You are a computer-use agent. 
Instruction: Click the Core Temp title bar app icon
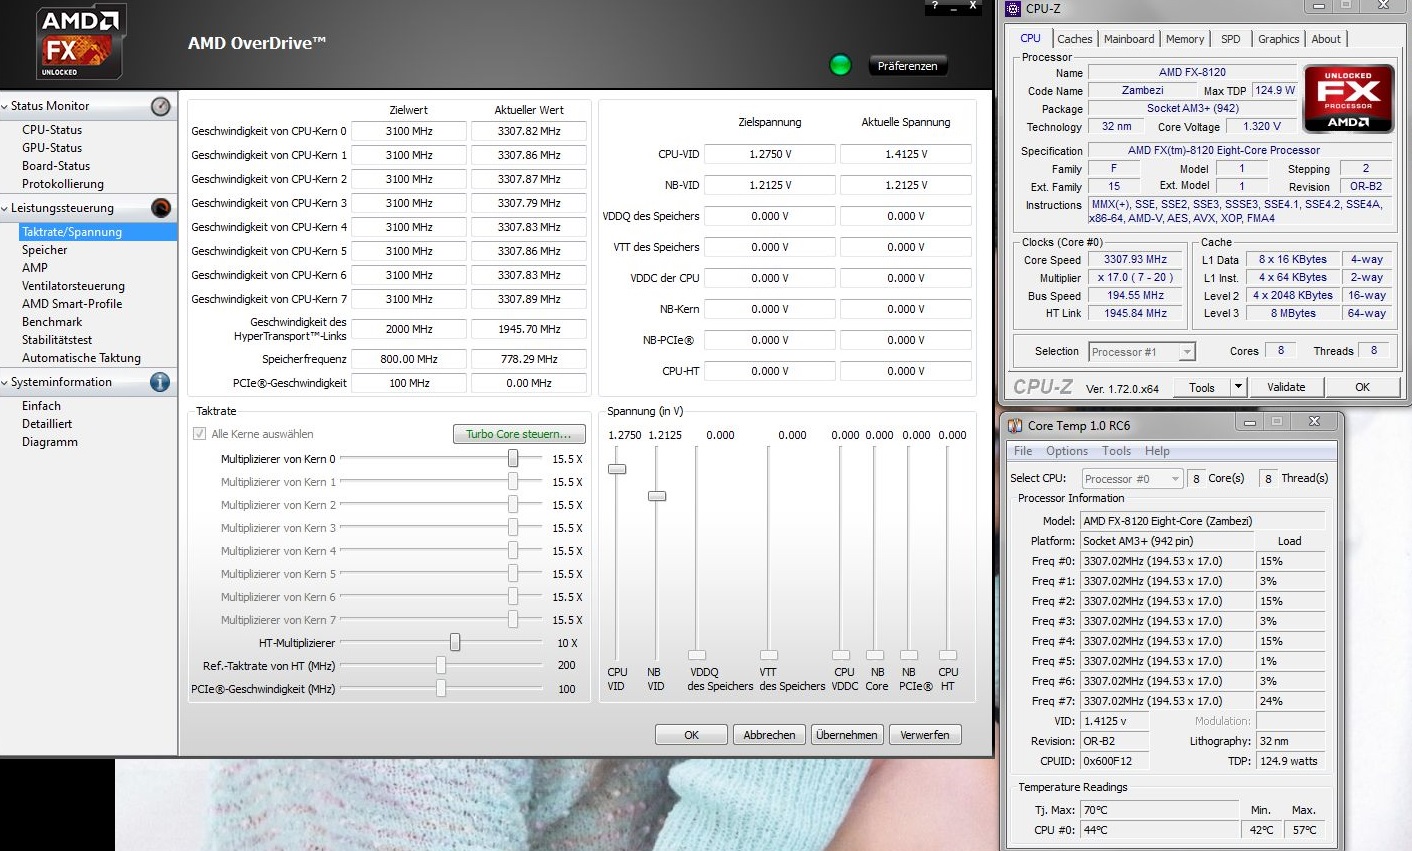[1015, 425]
